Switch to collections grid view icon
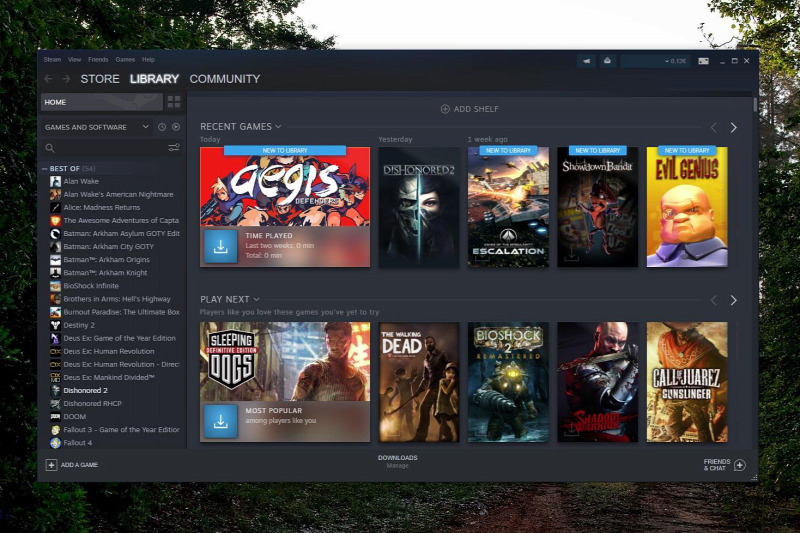 tap(173, 102)
